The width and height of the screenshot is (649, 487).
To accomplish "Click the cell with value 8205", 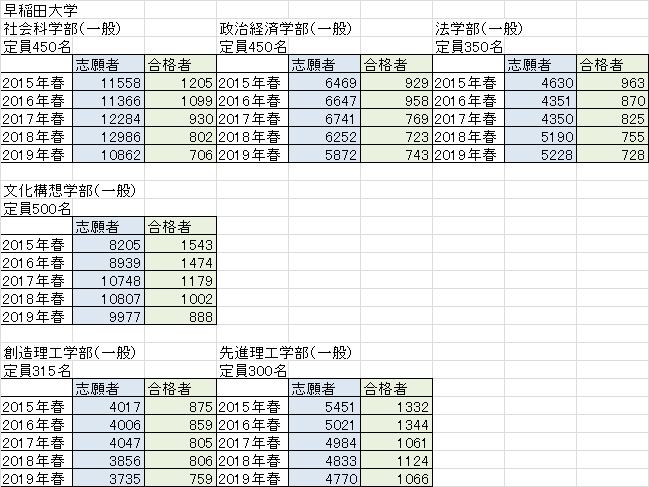I will pyautogui.click(x=108, y=245).
